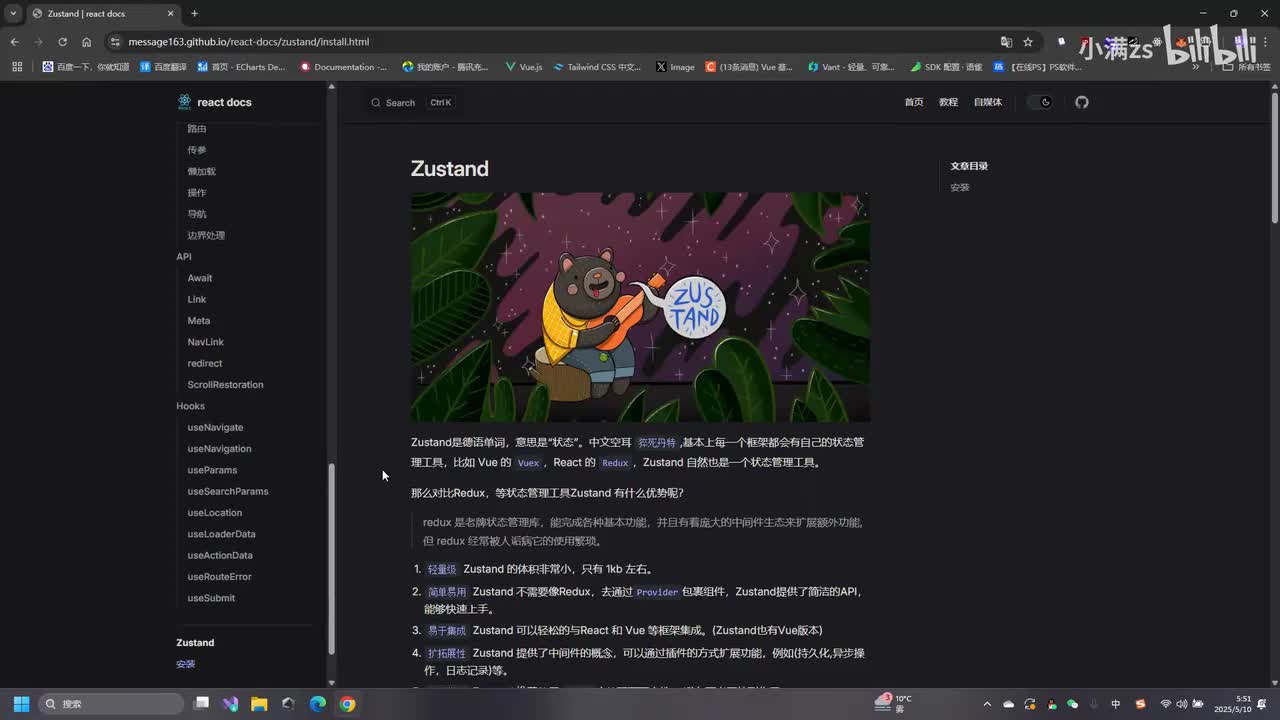This screenshot has width=1280, height=720.
Task: Open the useNavigate hook page
Action: (x=215, y=427)
